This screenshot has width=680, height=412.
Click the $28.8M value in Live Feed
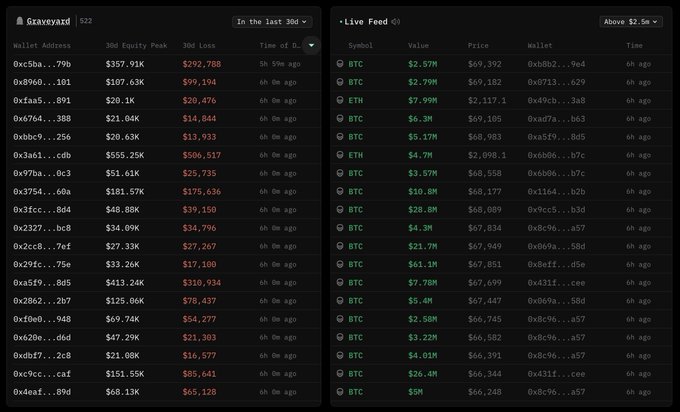click(x=422, y=210)
